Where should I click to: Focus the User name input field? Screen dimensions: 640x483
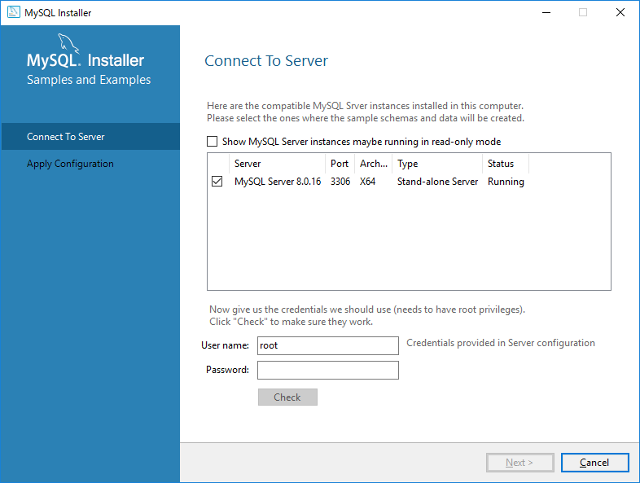[x=327, y=345]
